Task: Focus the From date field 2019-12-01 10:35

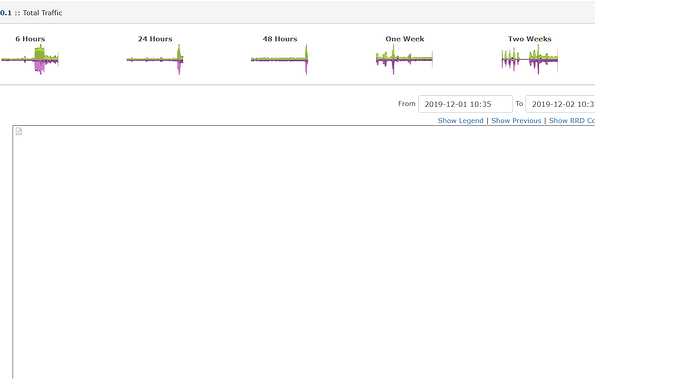Action: point(465,104)
